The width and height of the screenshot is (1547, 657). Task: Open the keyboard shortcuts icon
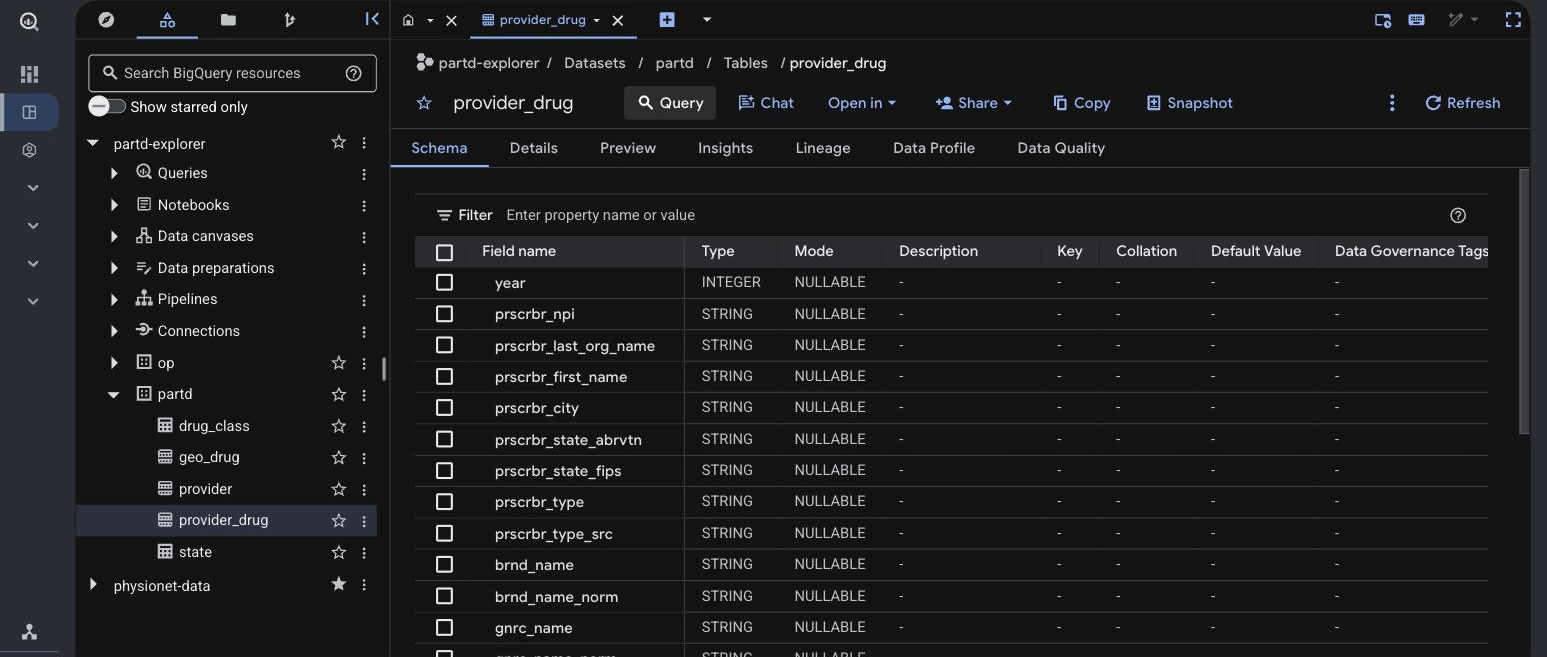1416,19
